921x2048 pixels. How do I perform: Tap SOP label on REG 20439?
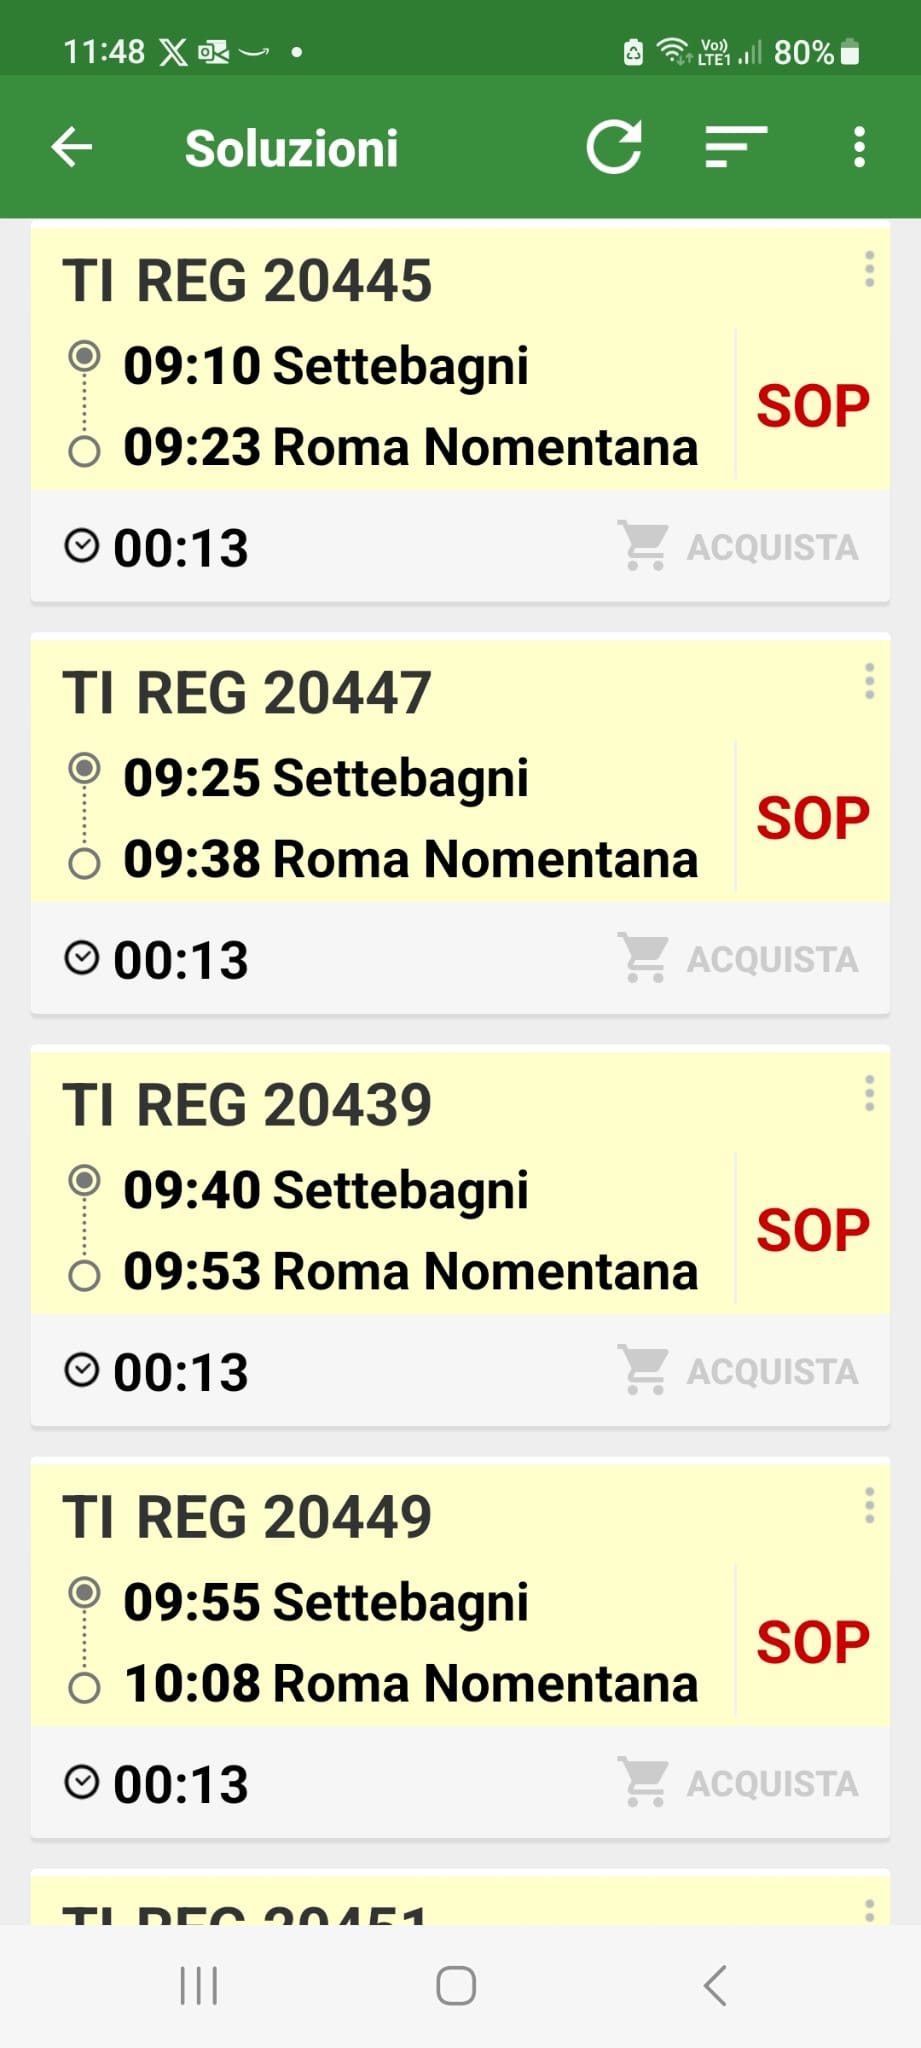(812, 1230)
